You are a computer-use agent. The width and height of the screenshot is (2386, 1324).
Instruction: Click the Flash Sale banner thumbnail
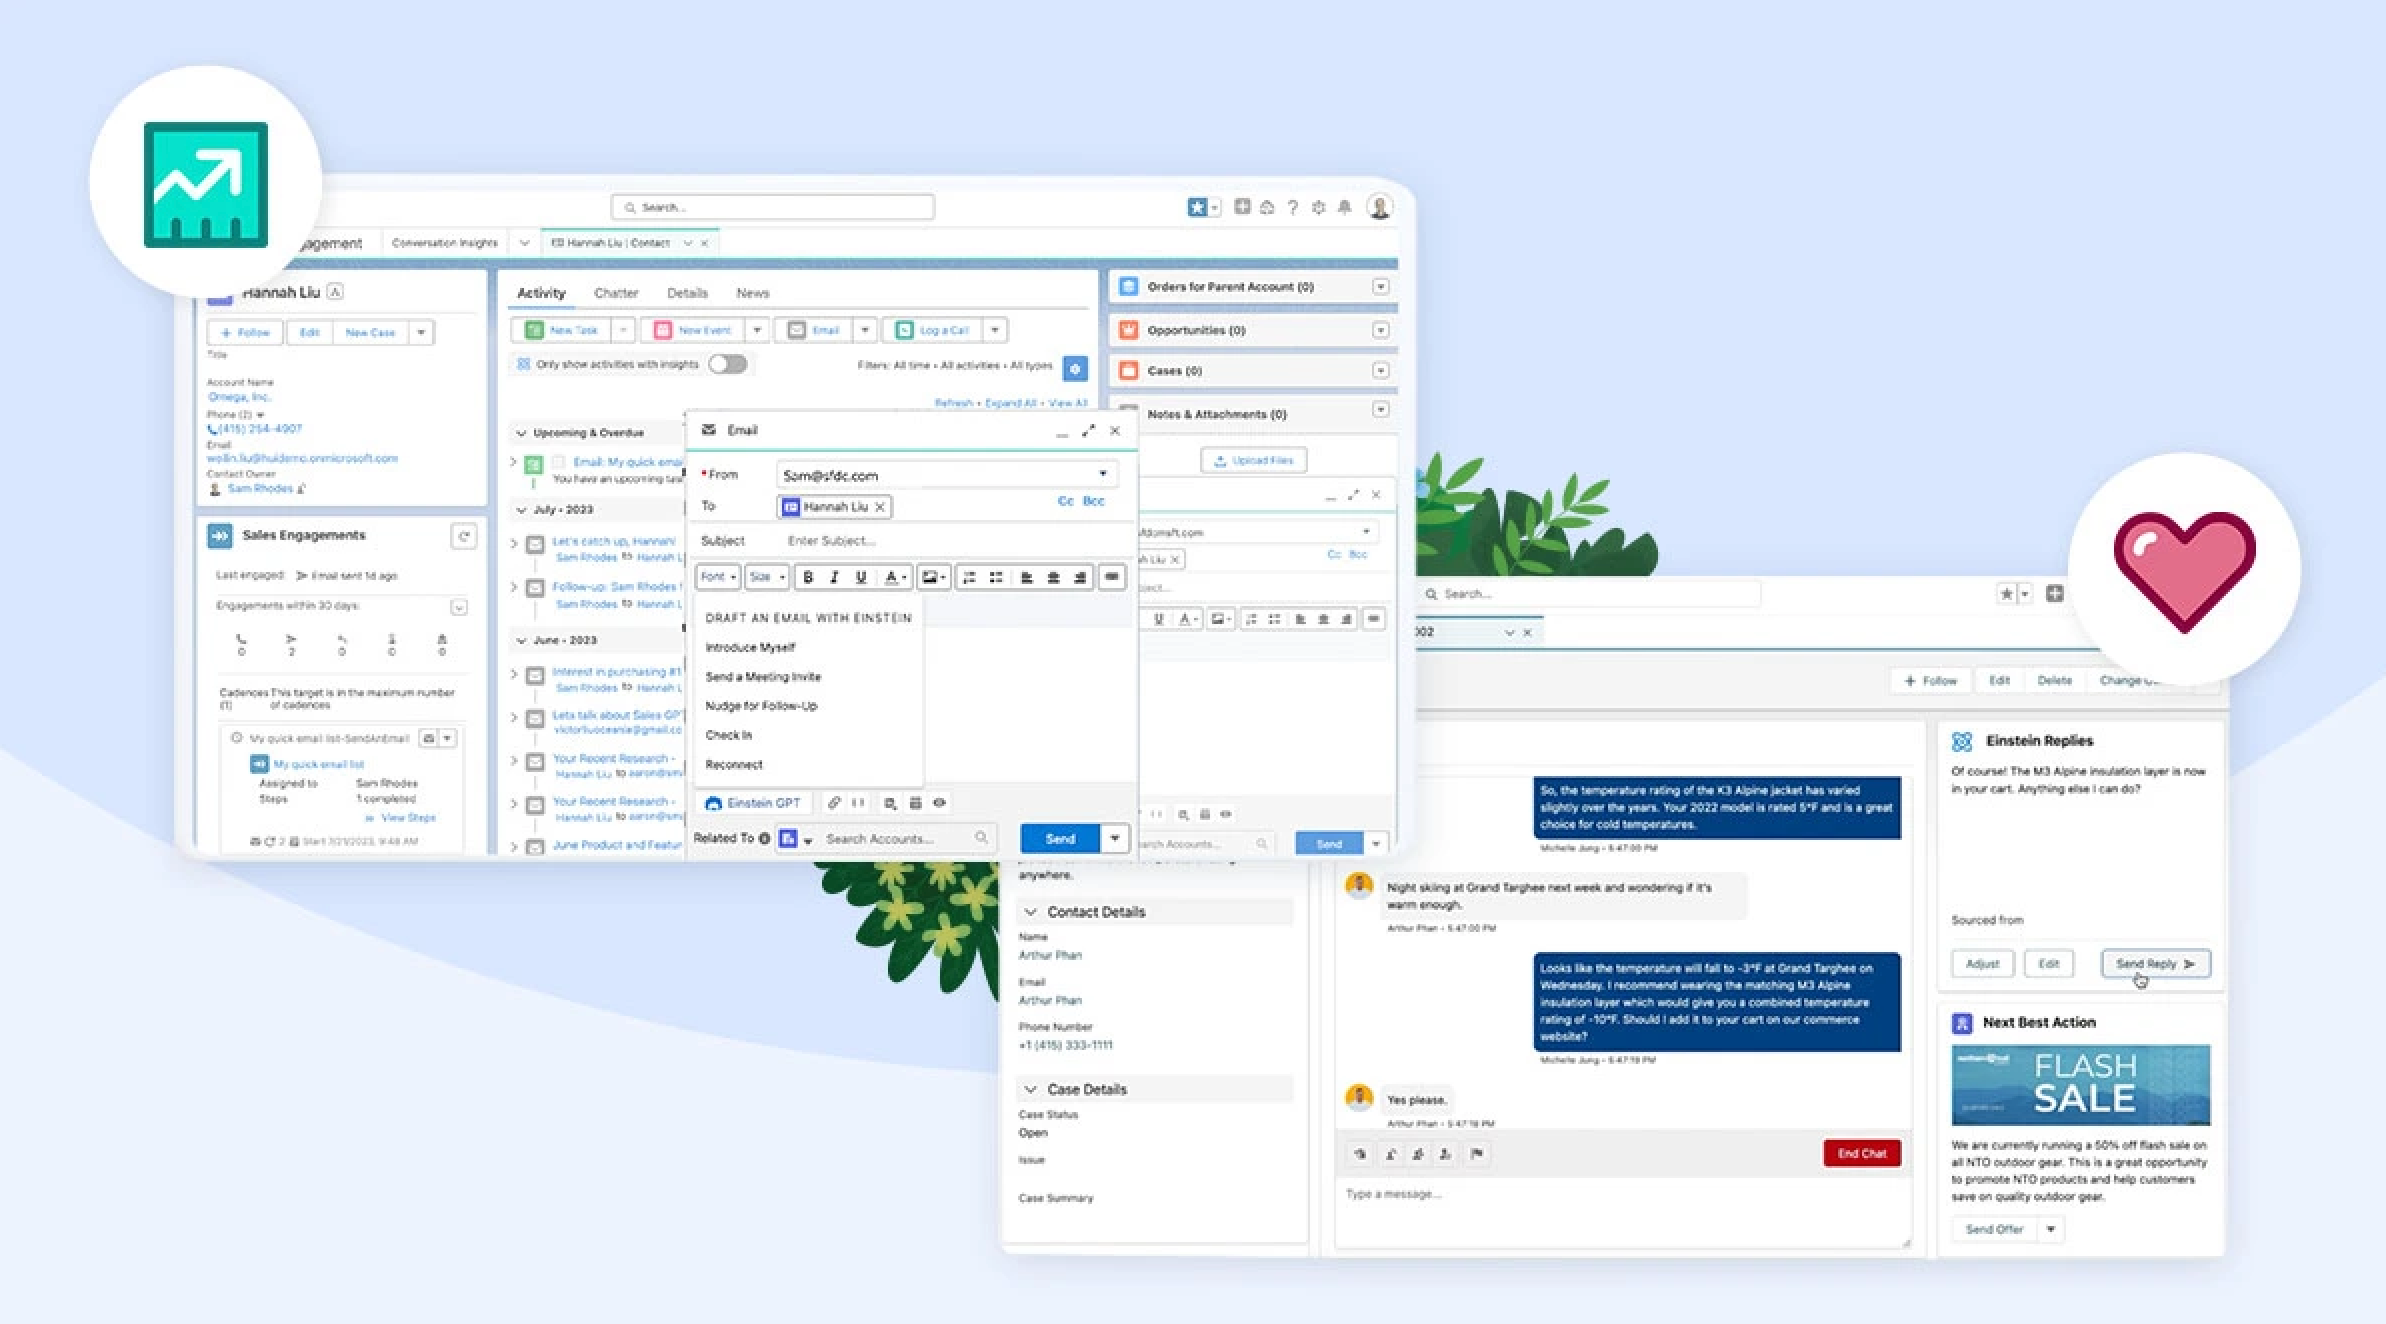coord(2080,1085)
